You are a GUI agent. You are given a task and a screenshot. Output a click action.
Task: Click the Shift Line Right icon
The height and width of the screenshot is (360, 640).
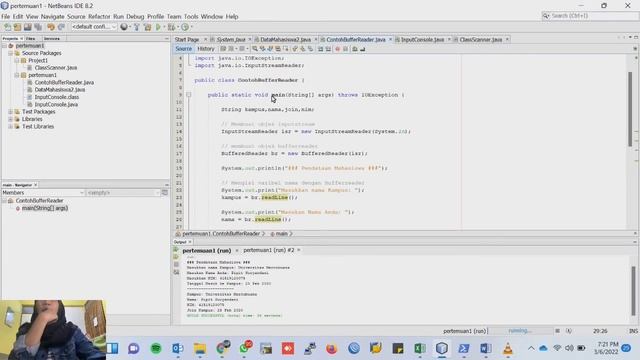328,49
